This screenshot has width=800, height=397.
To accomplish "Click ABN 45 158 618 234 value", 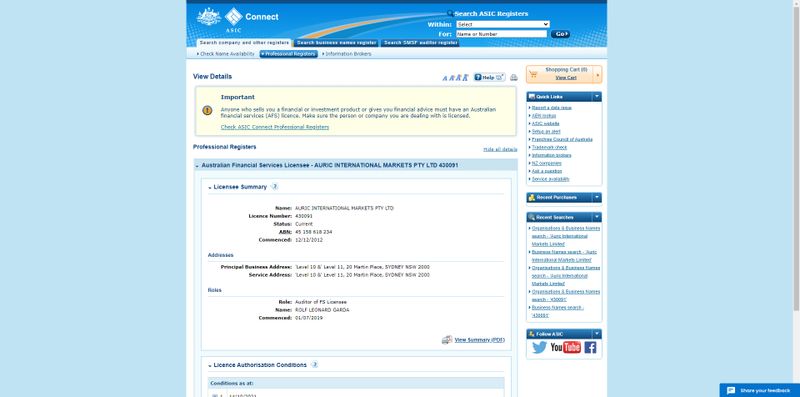I will [314, 232].
